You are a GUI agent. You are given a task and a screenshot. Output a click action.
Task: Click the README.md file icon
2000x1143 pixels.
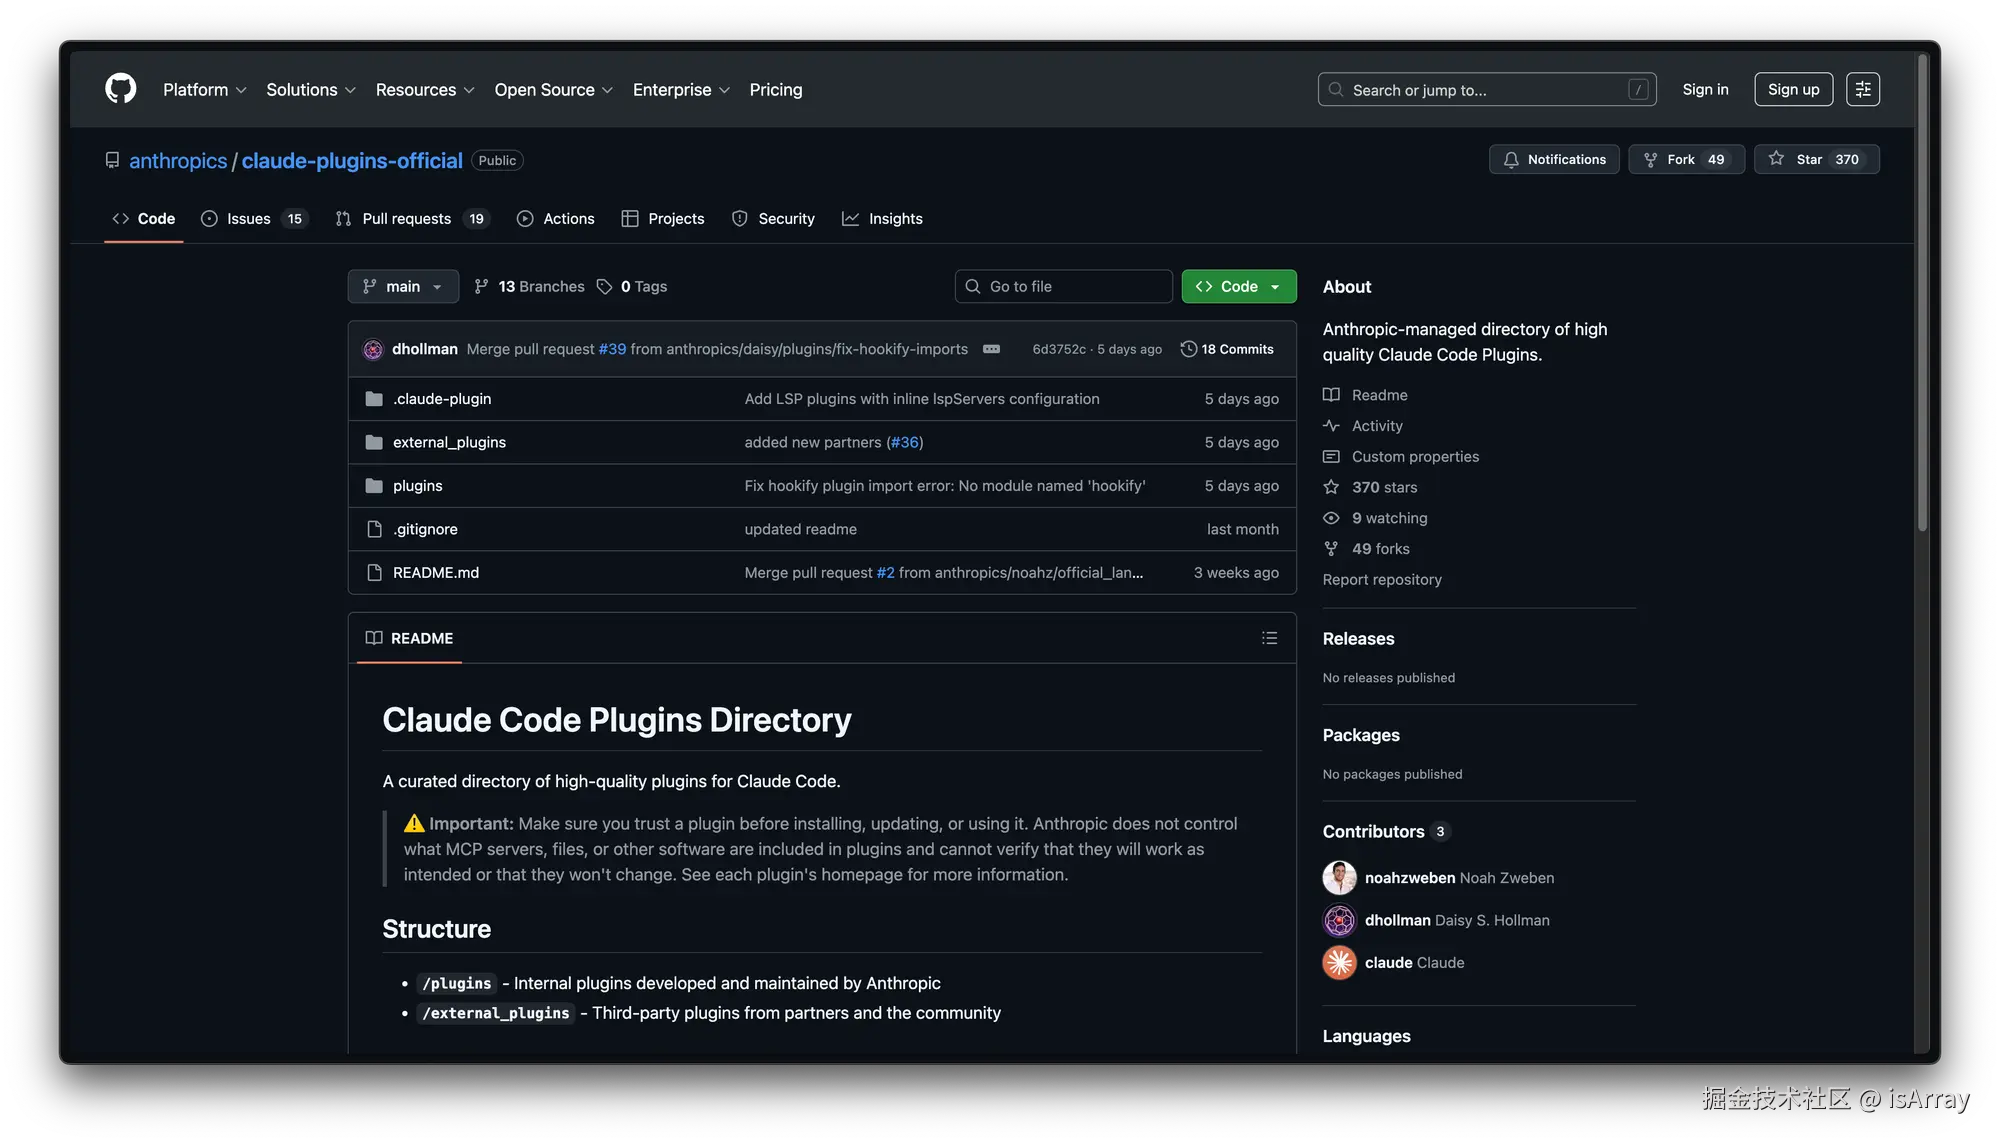click(x=374, y=573)
